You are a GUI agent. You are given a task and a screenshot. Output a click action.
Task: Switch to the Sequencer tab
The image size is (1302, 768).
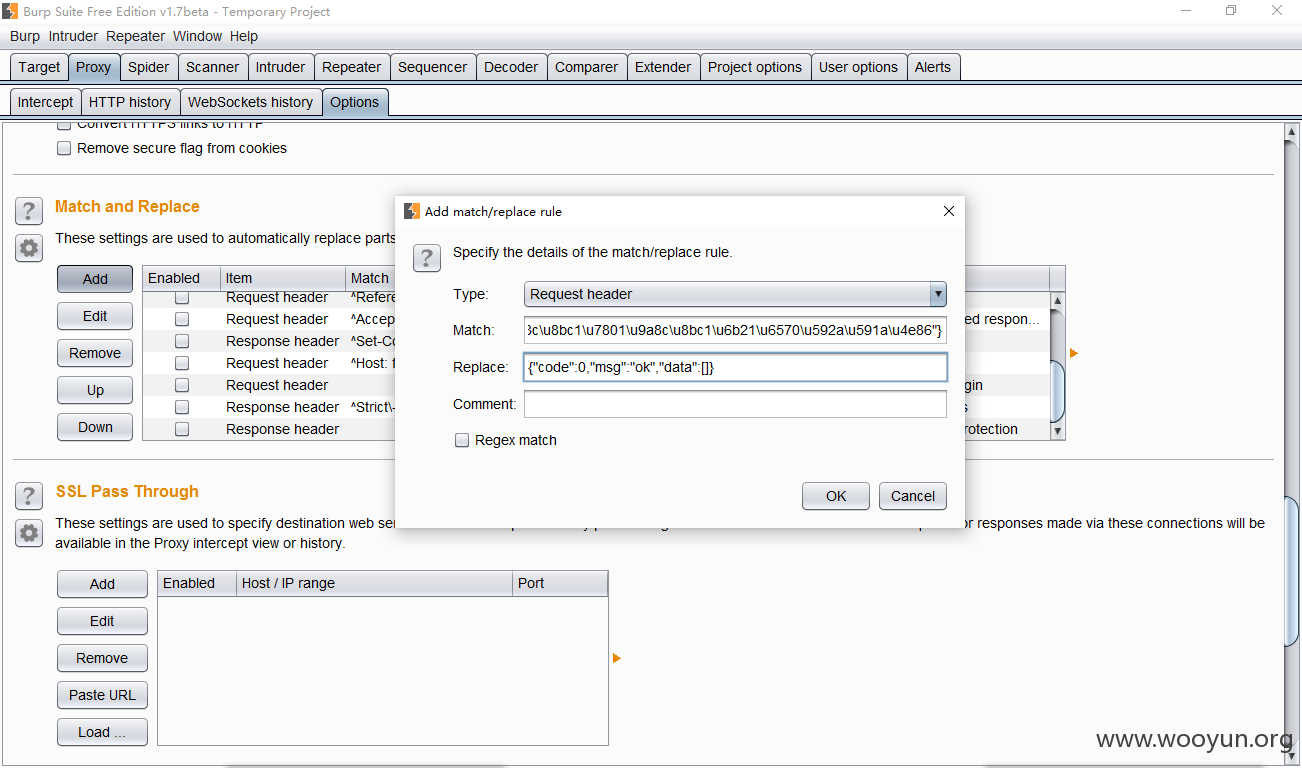point(432,67)
